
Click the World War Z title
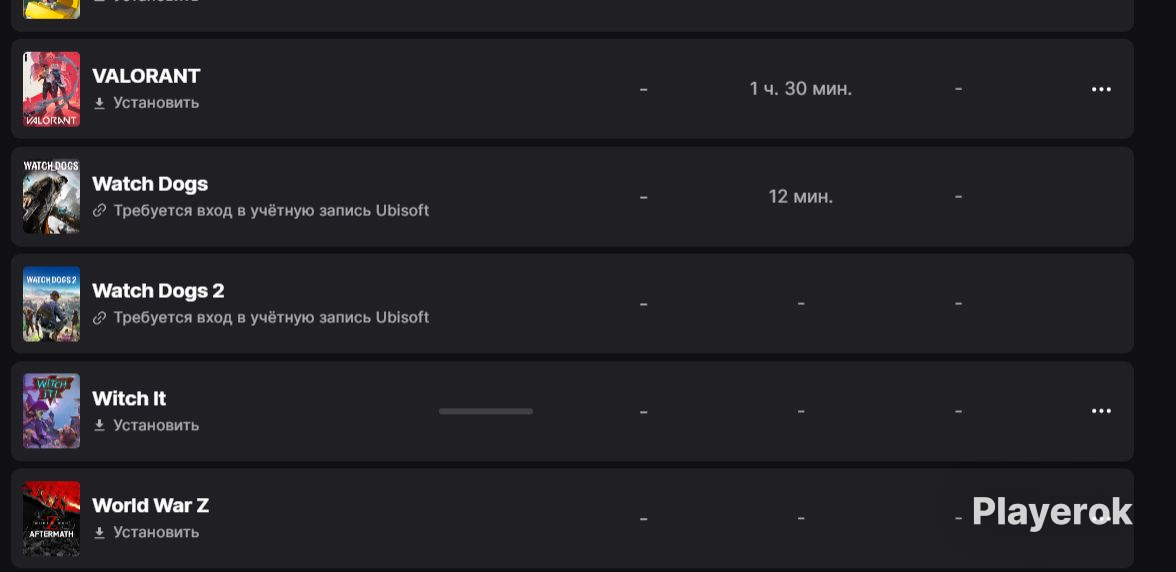pyautogui.click(x=151, y=505)
